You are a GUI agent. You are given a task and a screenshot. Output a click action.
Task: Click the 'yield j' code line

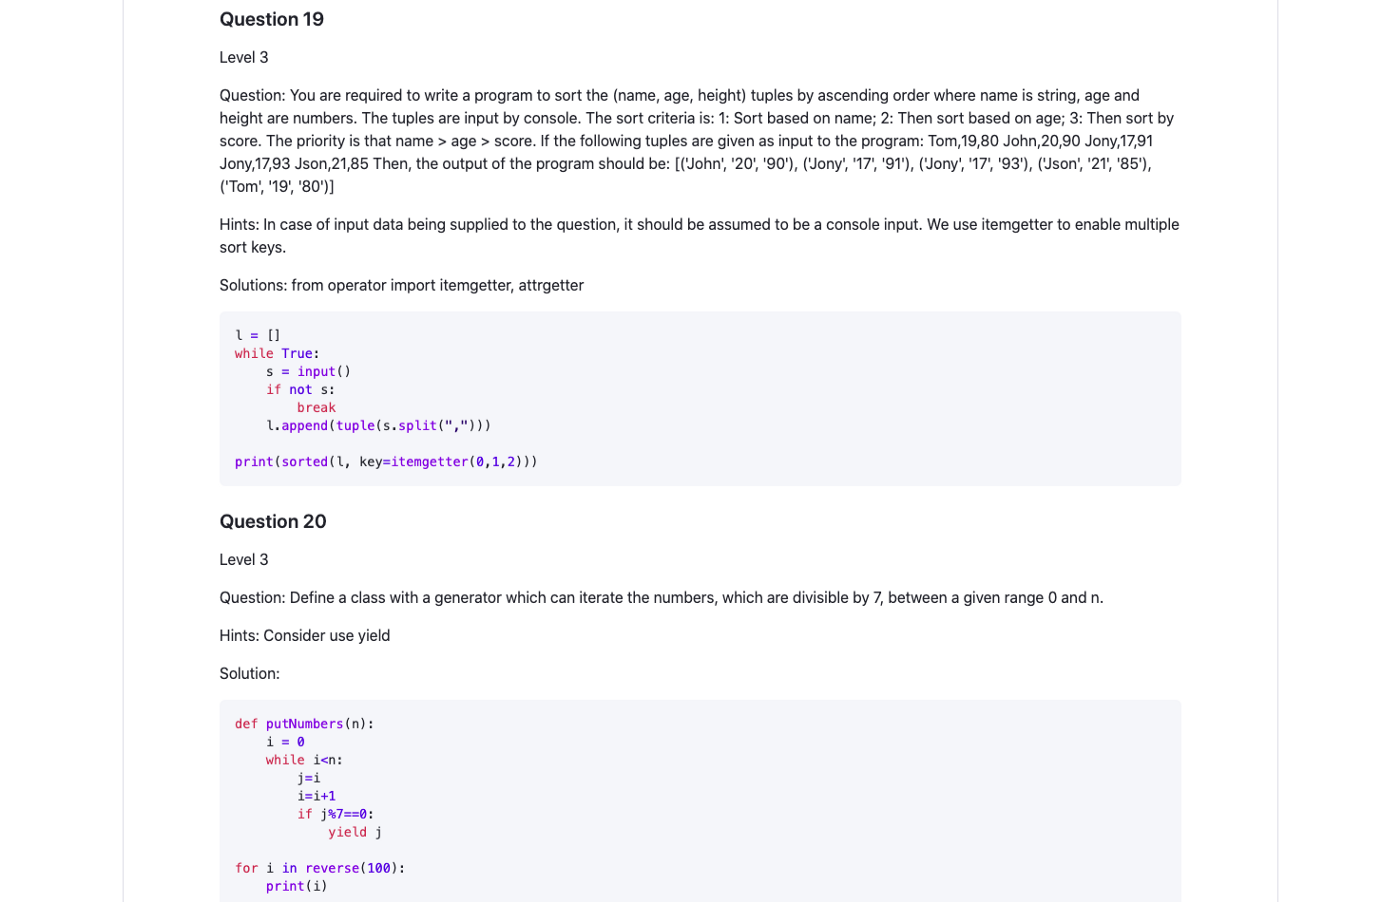[355, 831]
